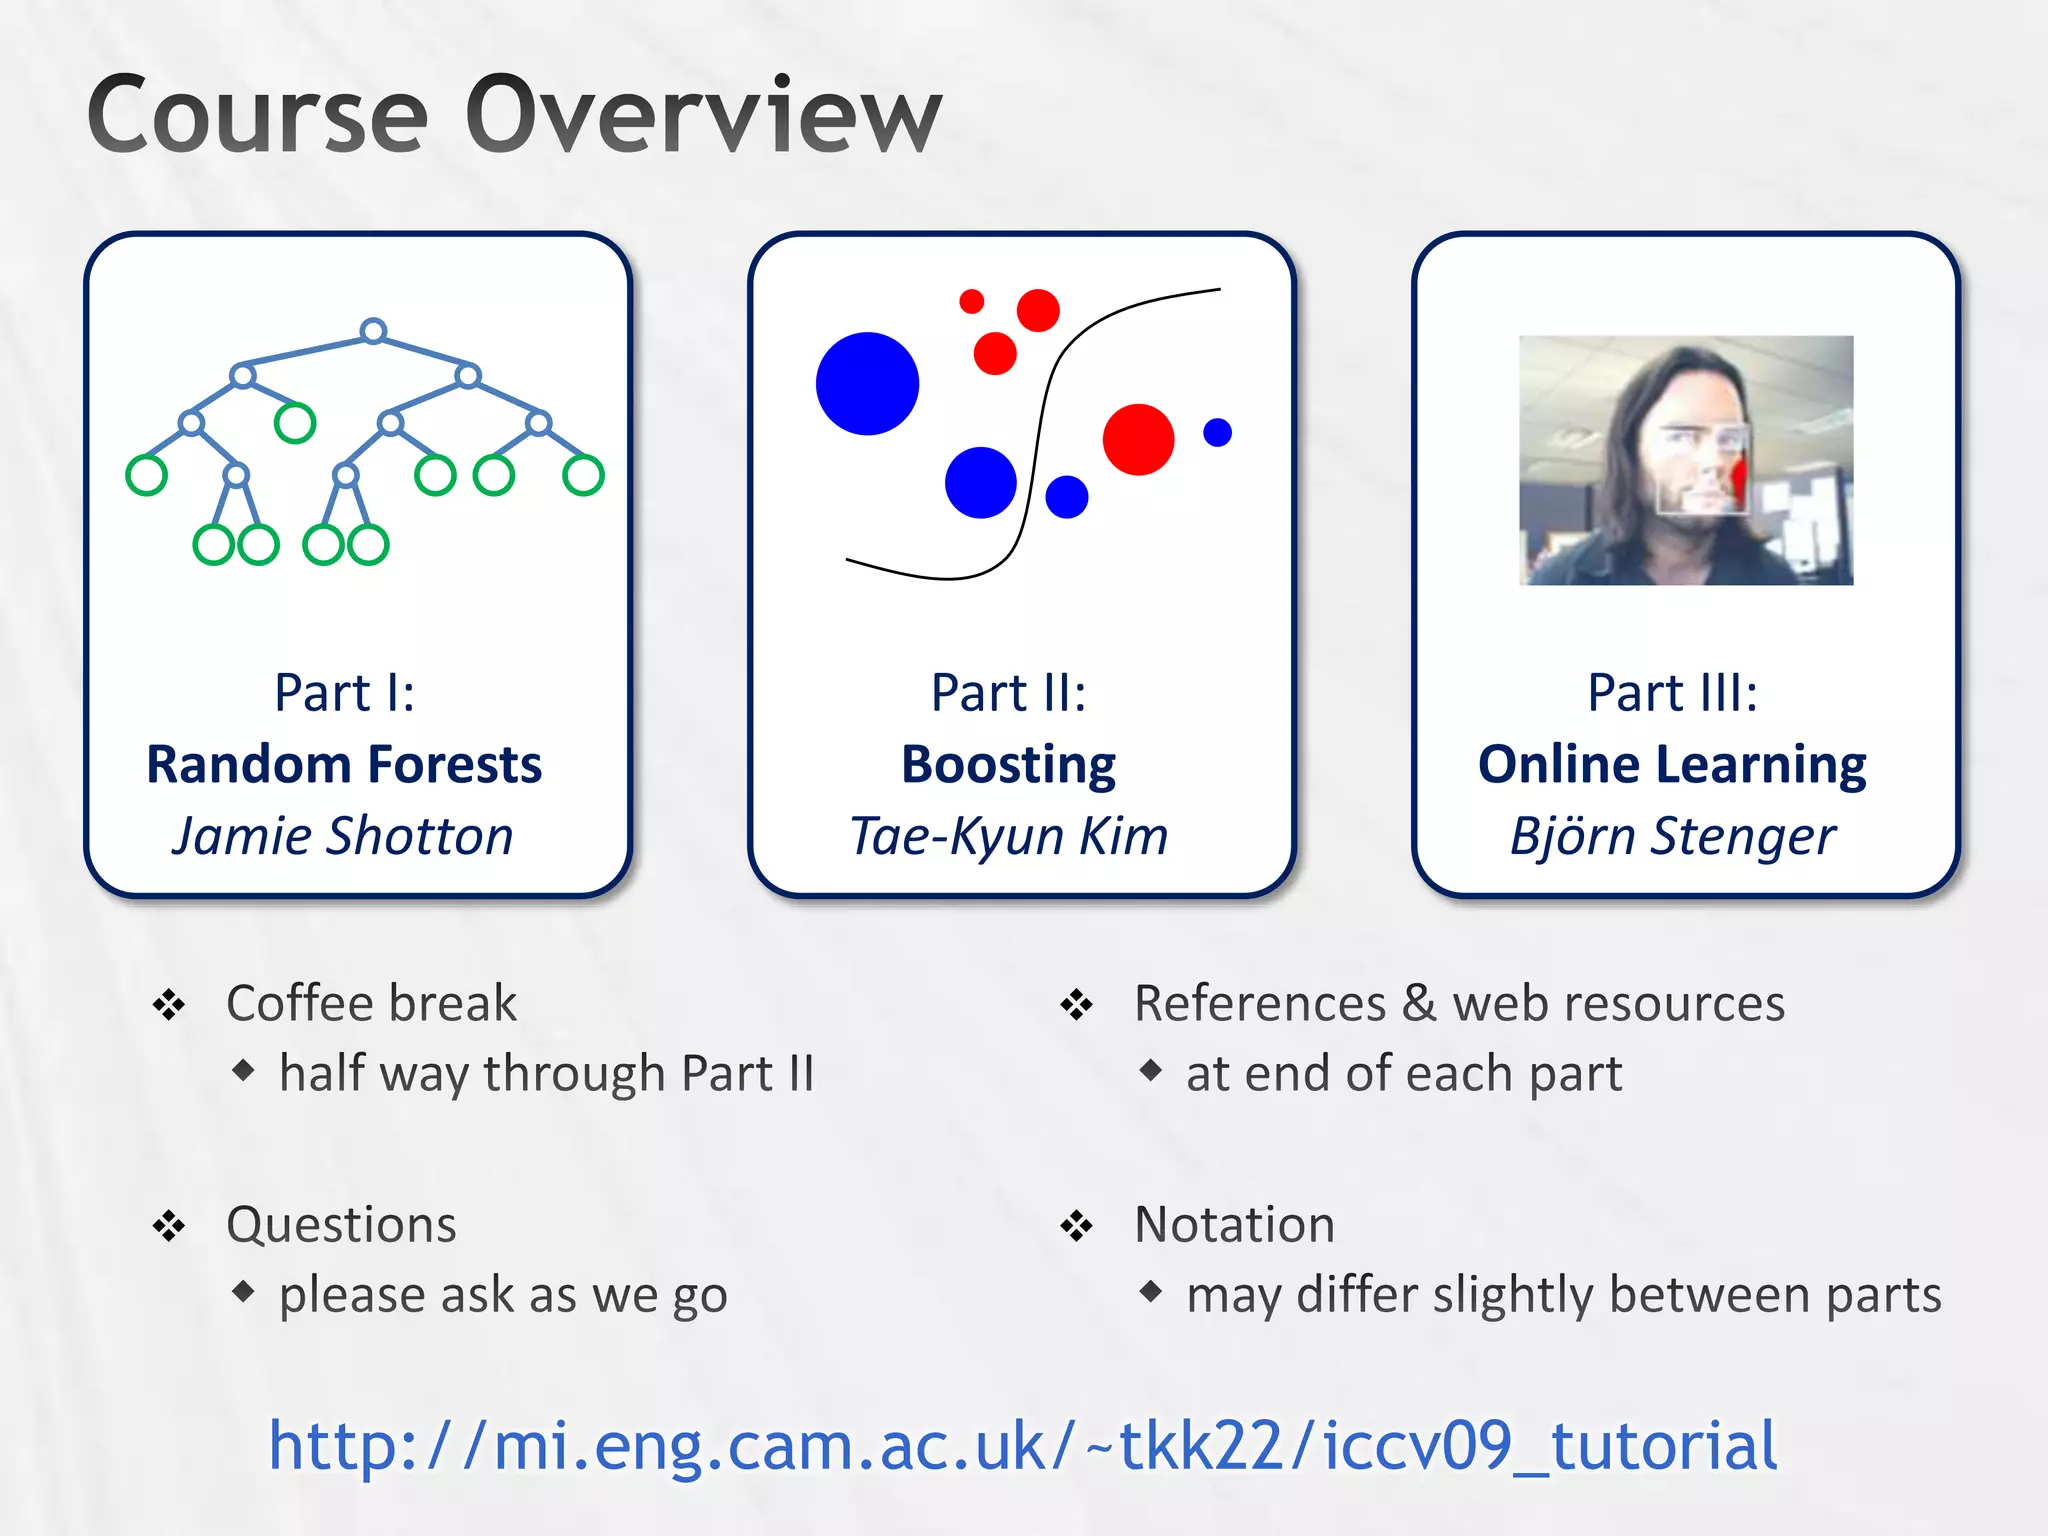The width and height of the screenshot is (2048, 1536).
Task: Click the bullet icon beside References & web resources
Action: point(1077,1004)
